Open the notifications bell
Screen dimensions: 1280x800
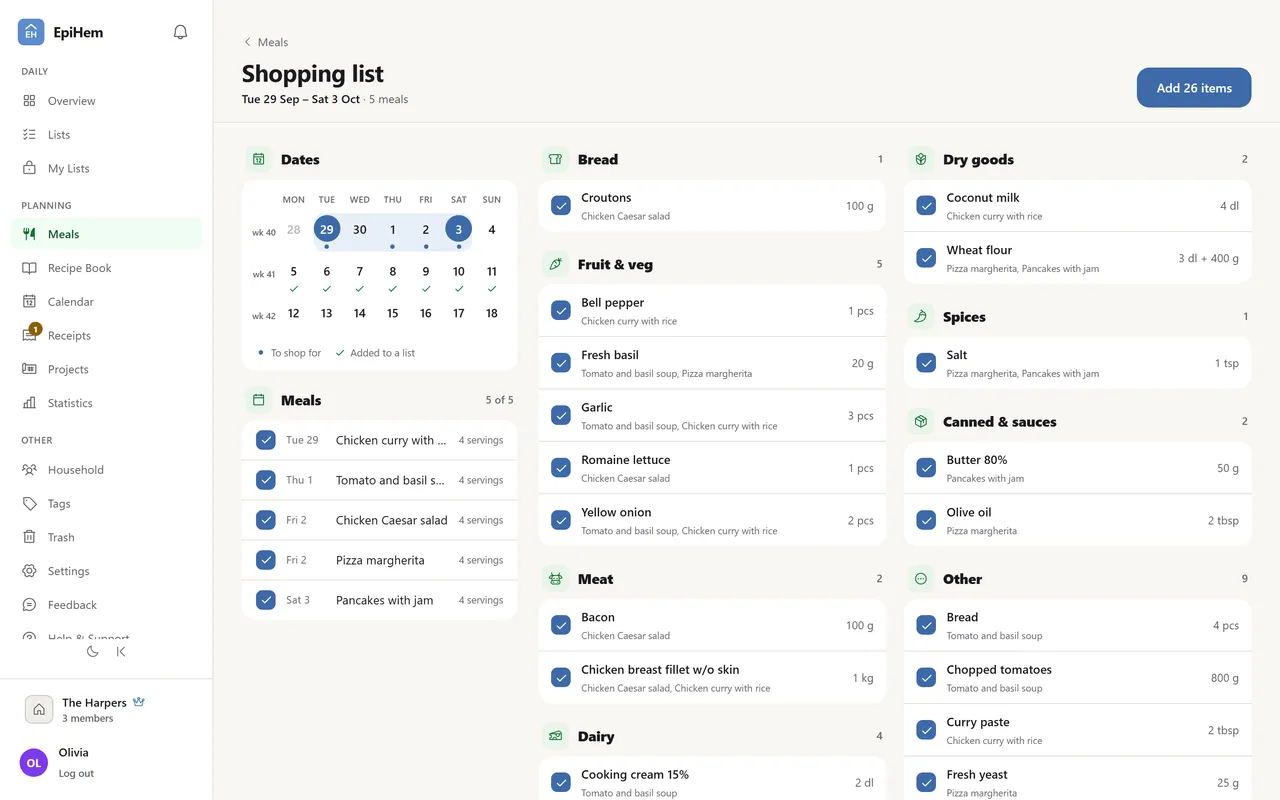[180, 32]
